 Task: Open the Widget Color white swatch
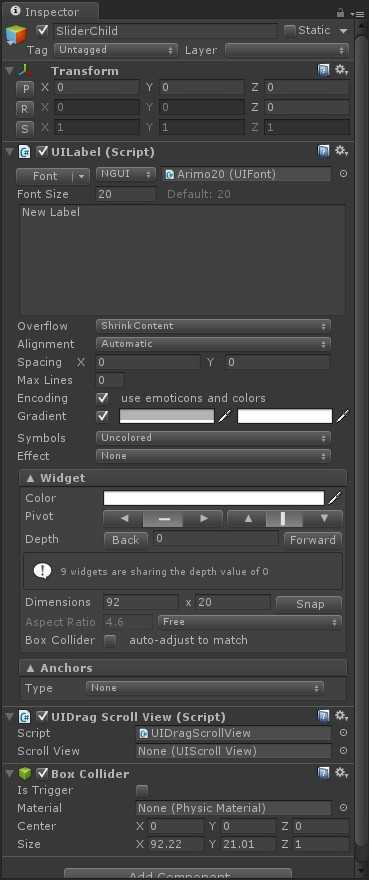[x=214, y=498]
